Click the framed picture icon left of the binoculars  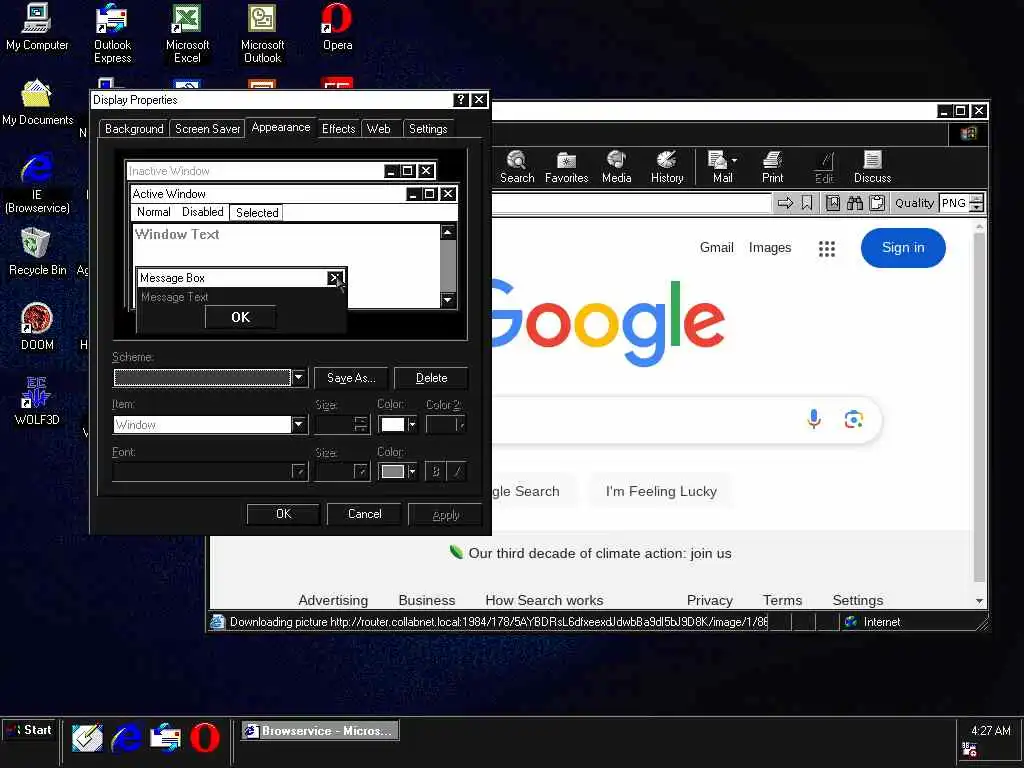click(x=833, y=203)
